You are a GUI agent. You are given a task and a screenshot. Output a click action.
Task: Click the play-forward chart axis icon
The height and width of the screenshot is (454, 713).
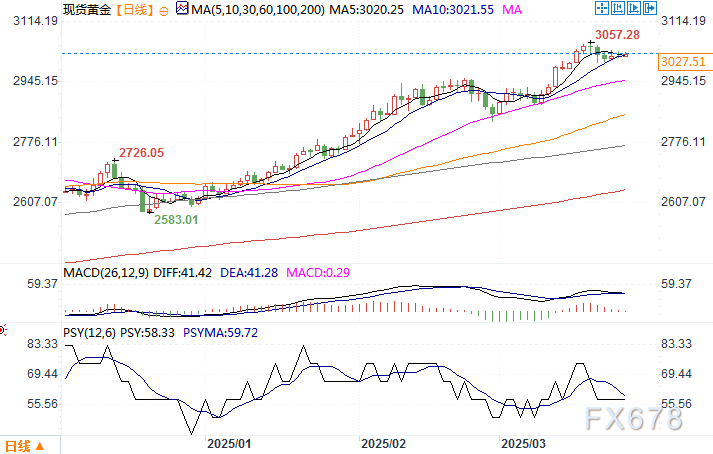[634, 8]
